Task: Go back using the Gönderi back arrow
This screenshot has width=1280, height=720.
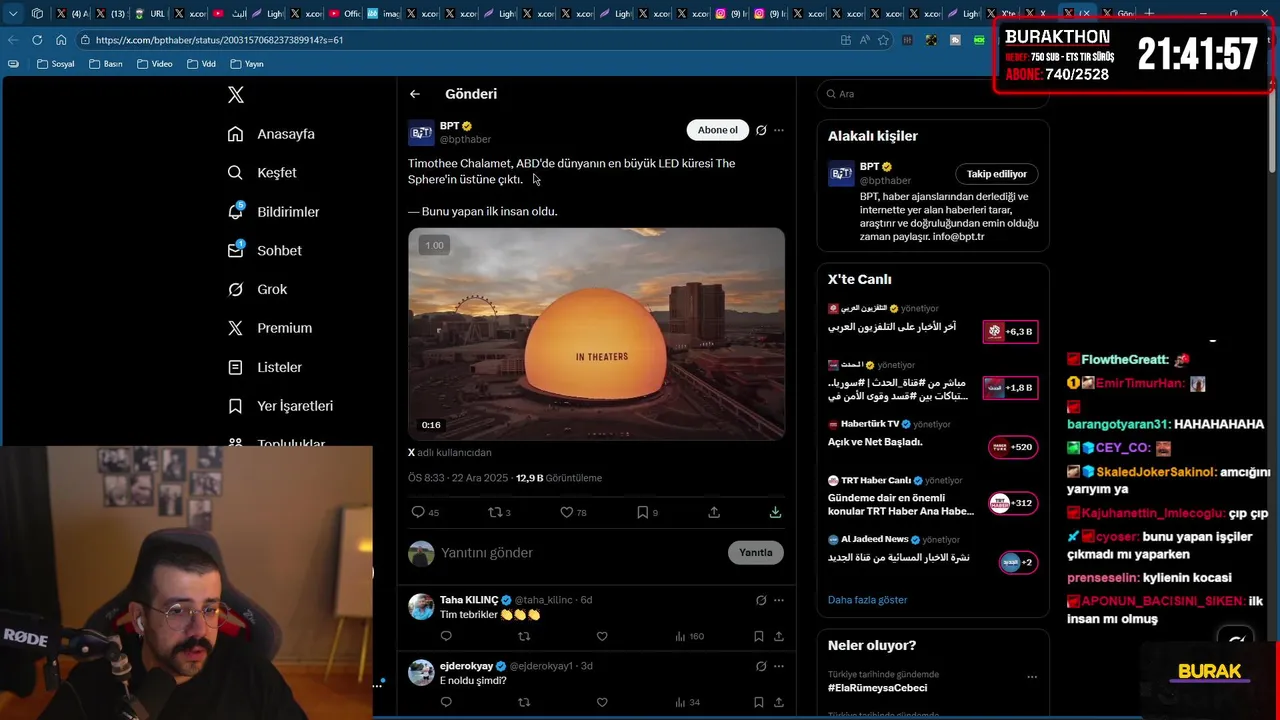Action: click(415, 94)
